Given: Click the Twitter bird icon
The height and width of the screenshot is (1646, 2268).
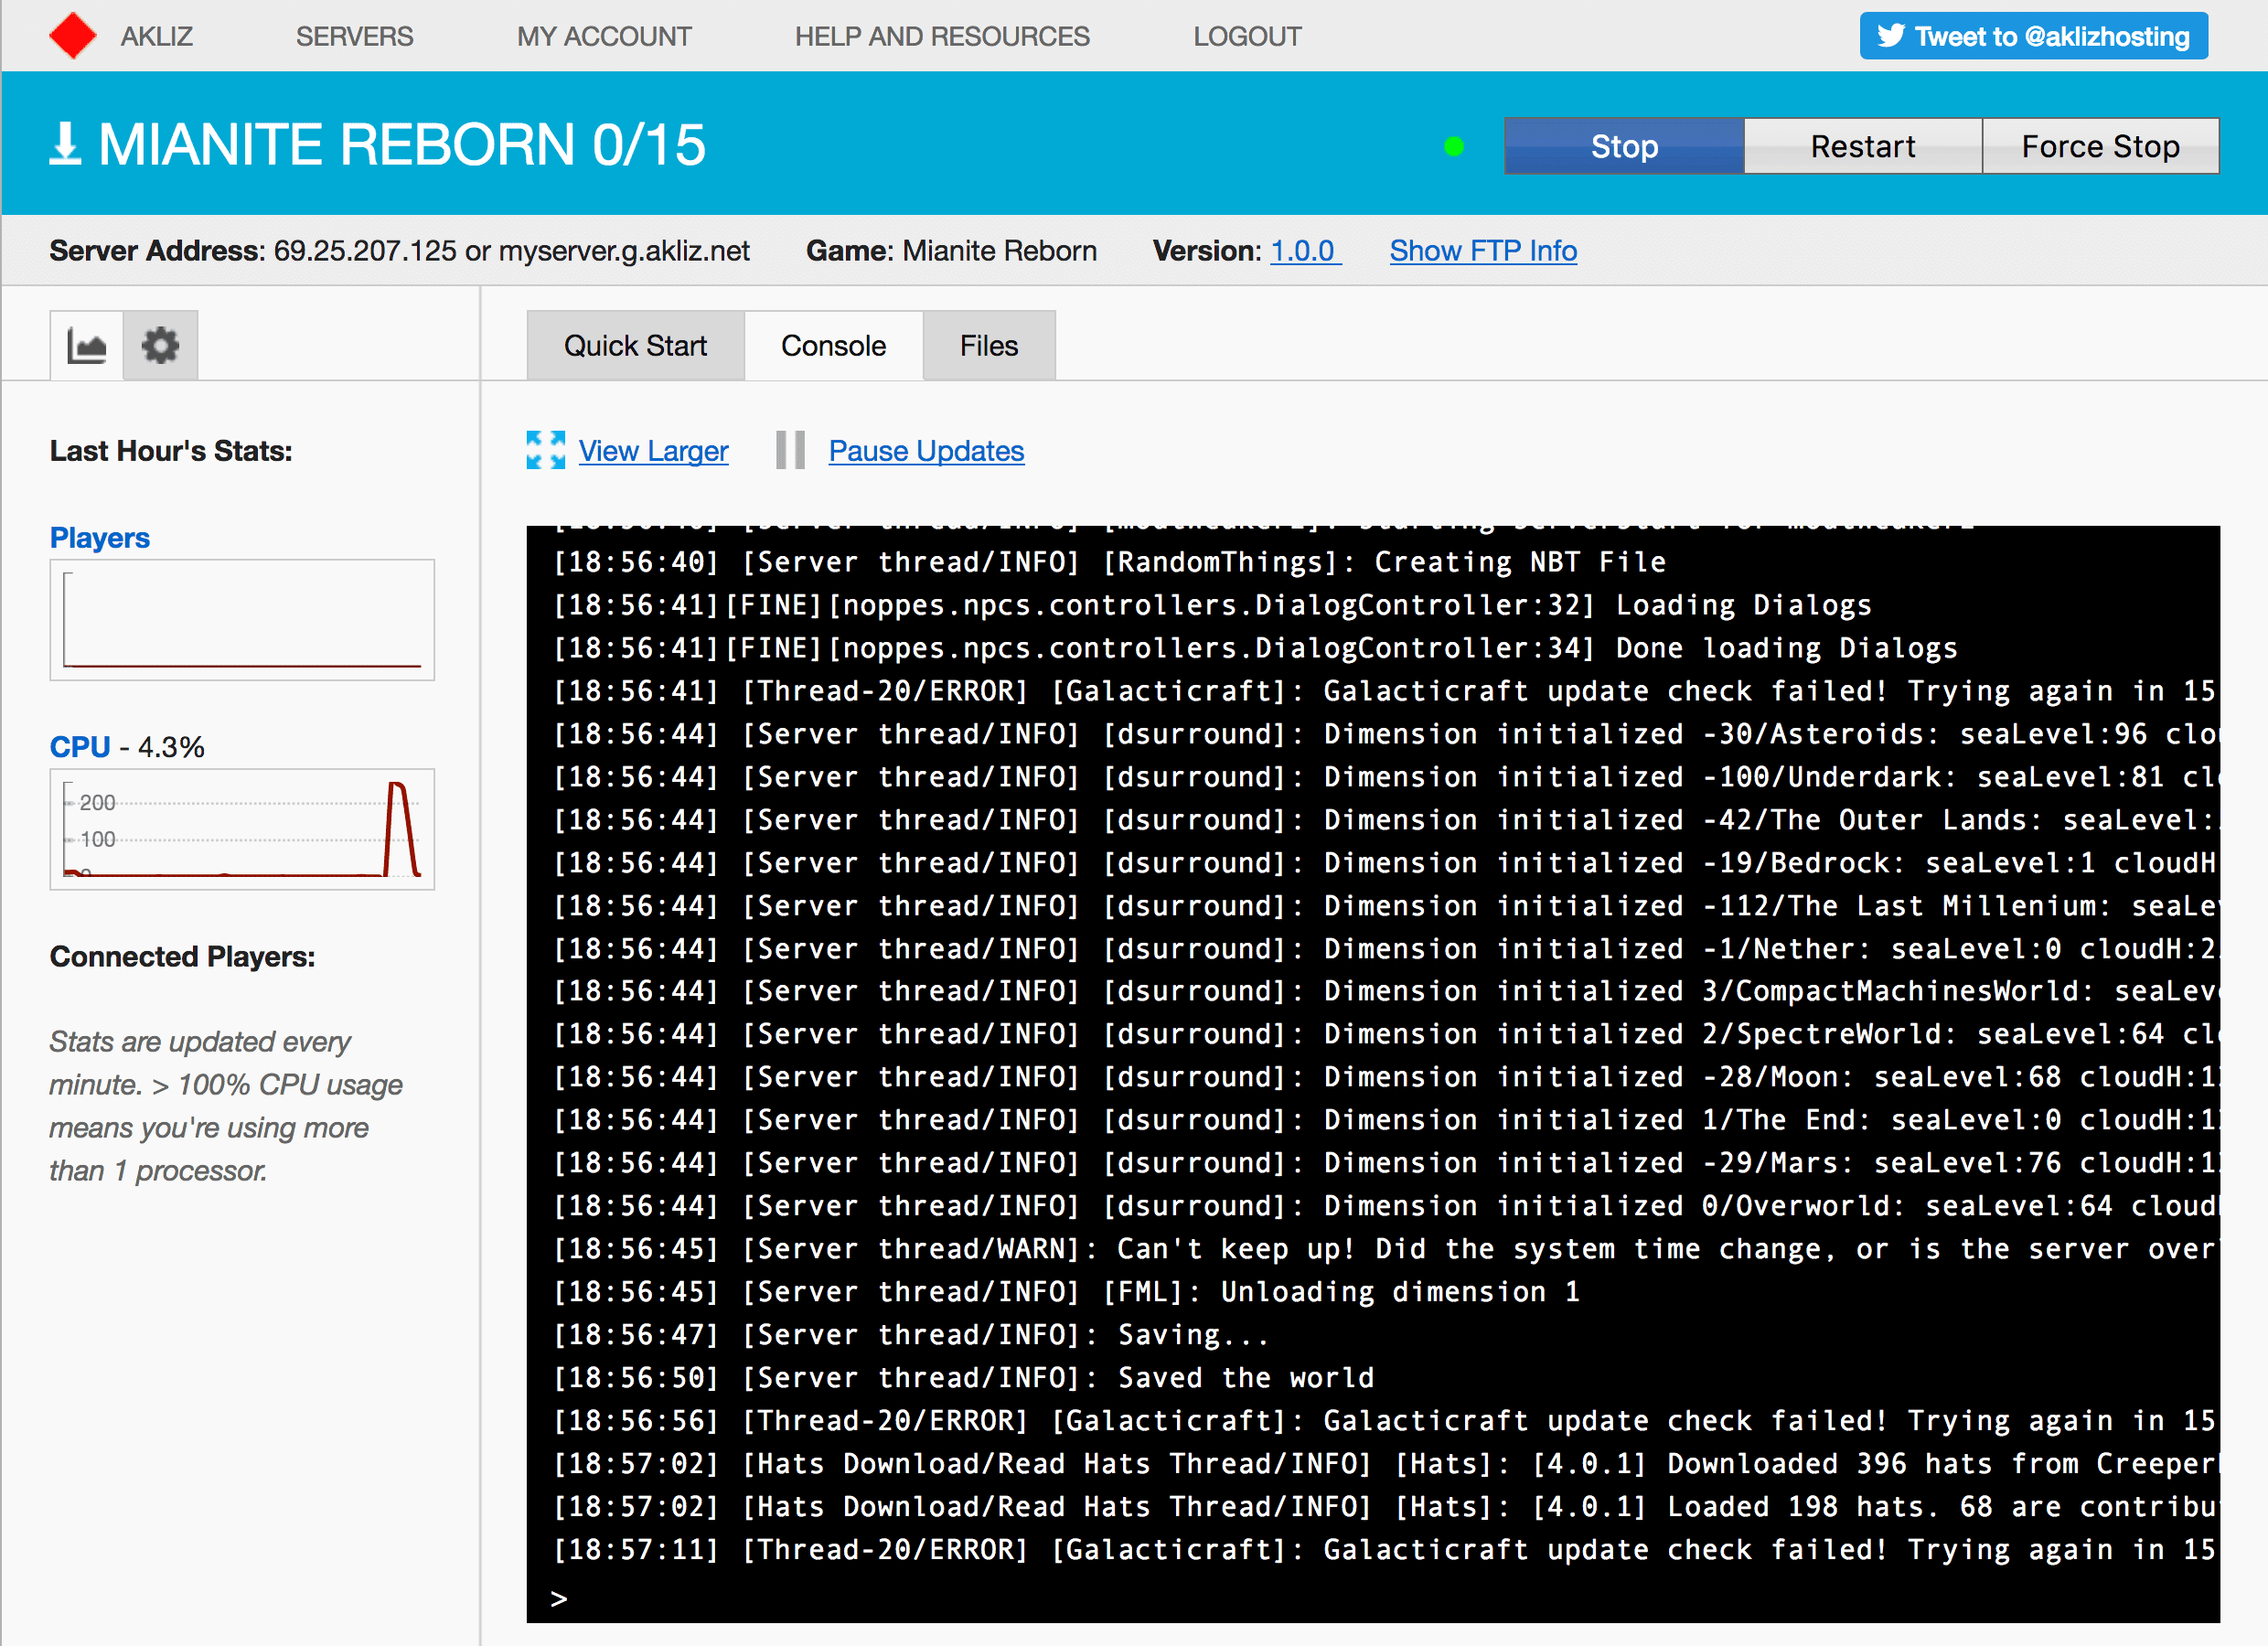Looking at the screenshot, I should [1890, 36].
